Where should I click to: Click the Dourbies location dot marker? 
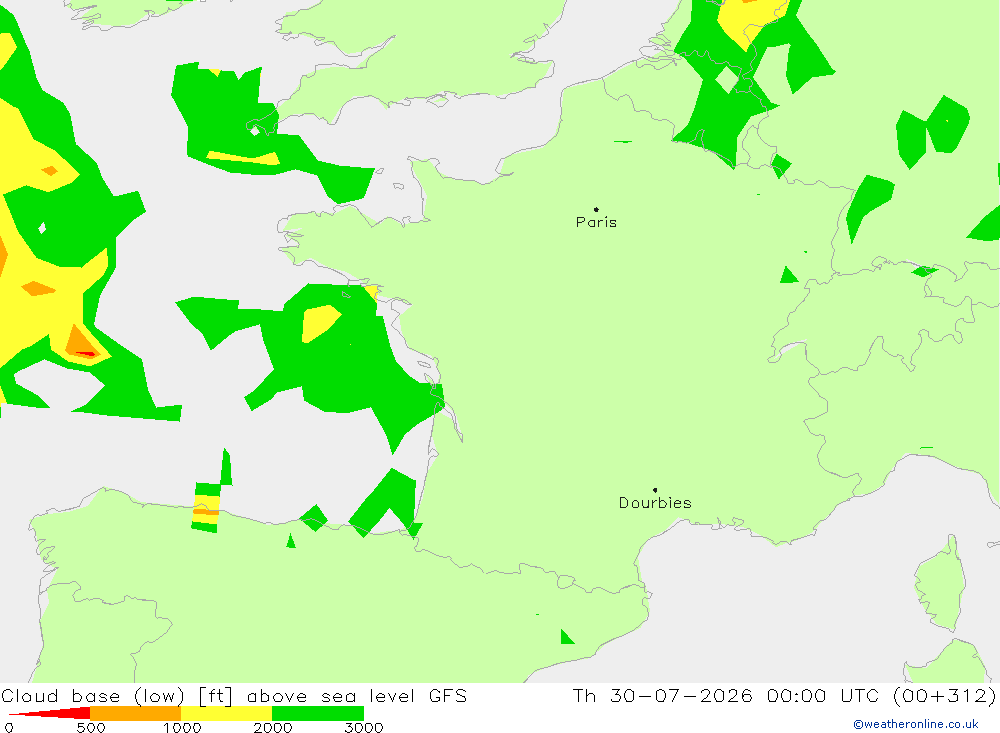coord(655,490)
